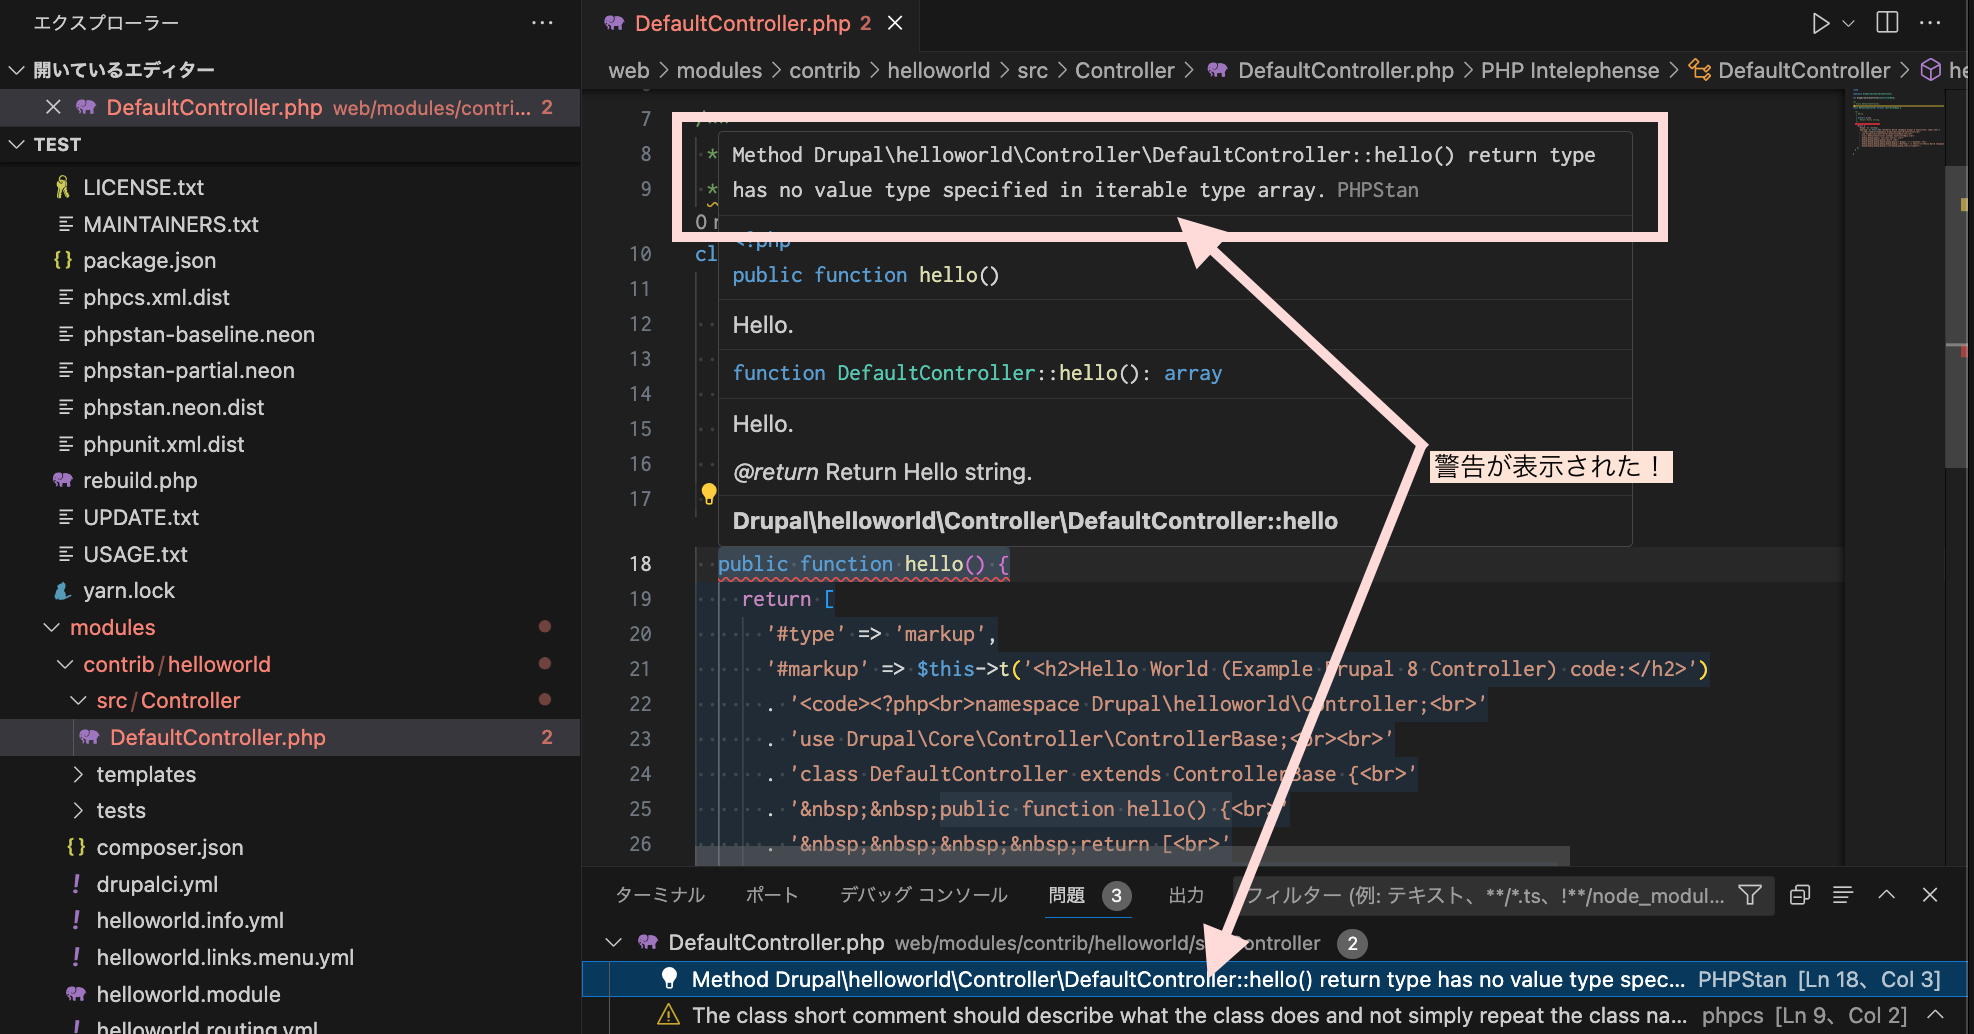Toggle the filter funnel in the Problems panel

[1750, 895]
